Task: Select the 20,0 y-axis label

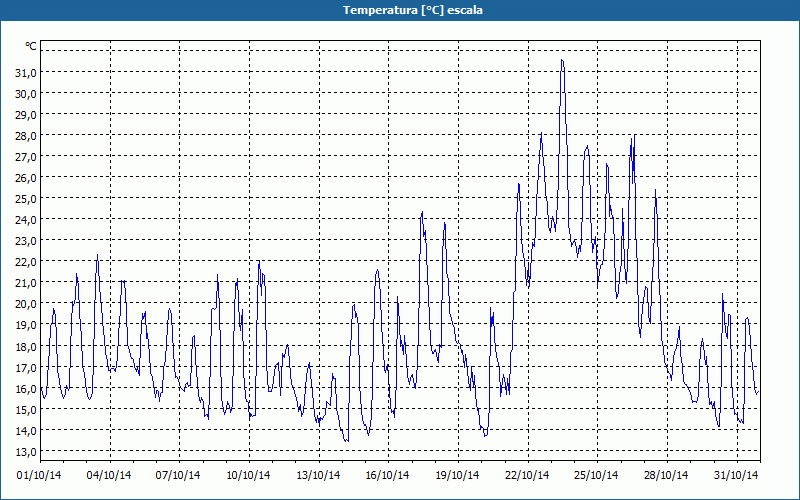Action: click(26, 304)
